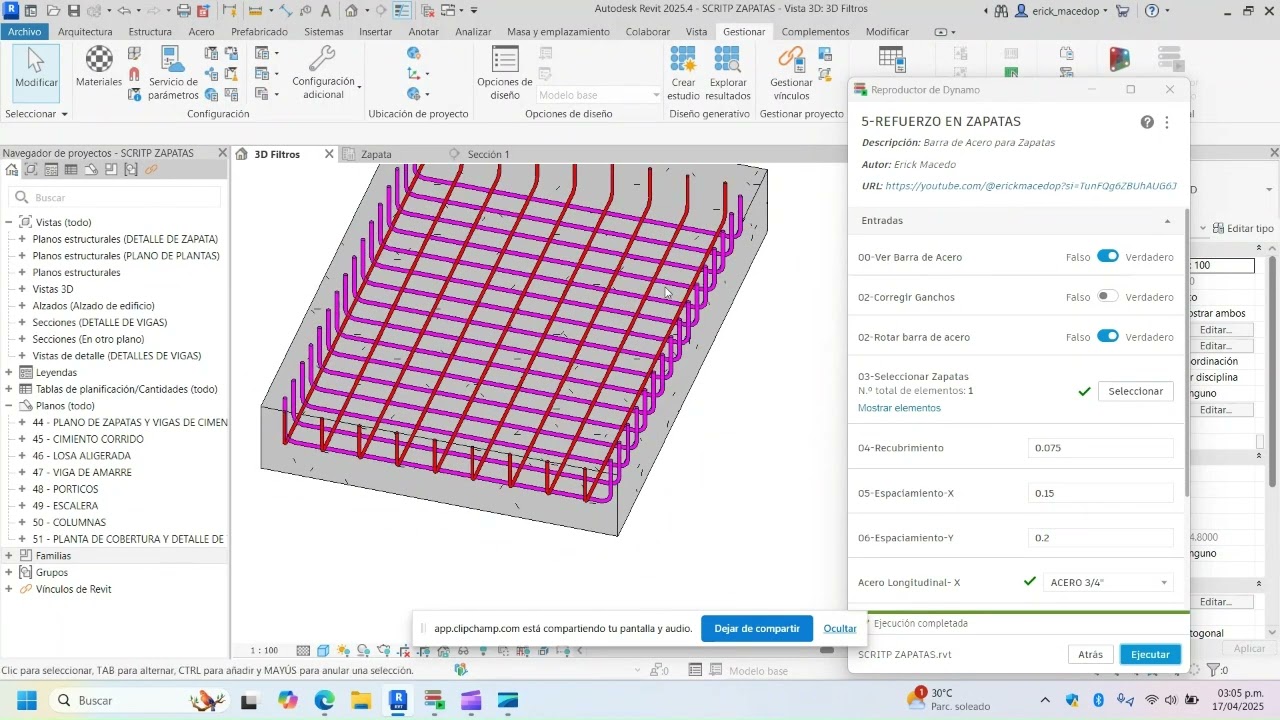Screen dimensions: 1280x720
Task: Click the Undo arrow in quick access toolbar
Action: point(123,11)
